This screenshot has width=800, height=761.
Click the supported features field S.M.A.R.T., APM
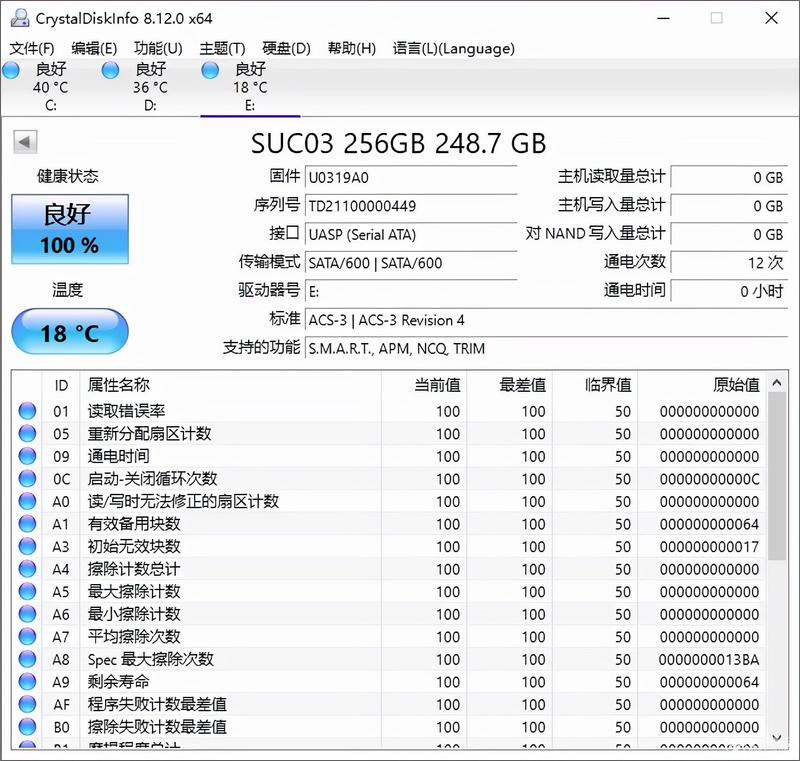click(x=546, y=349)
